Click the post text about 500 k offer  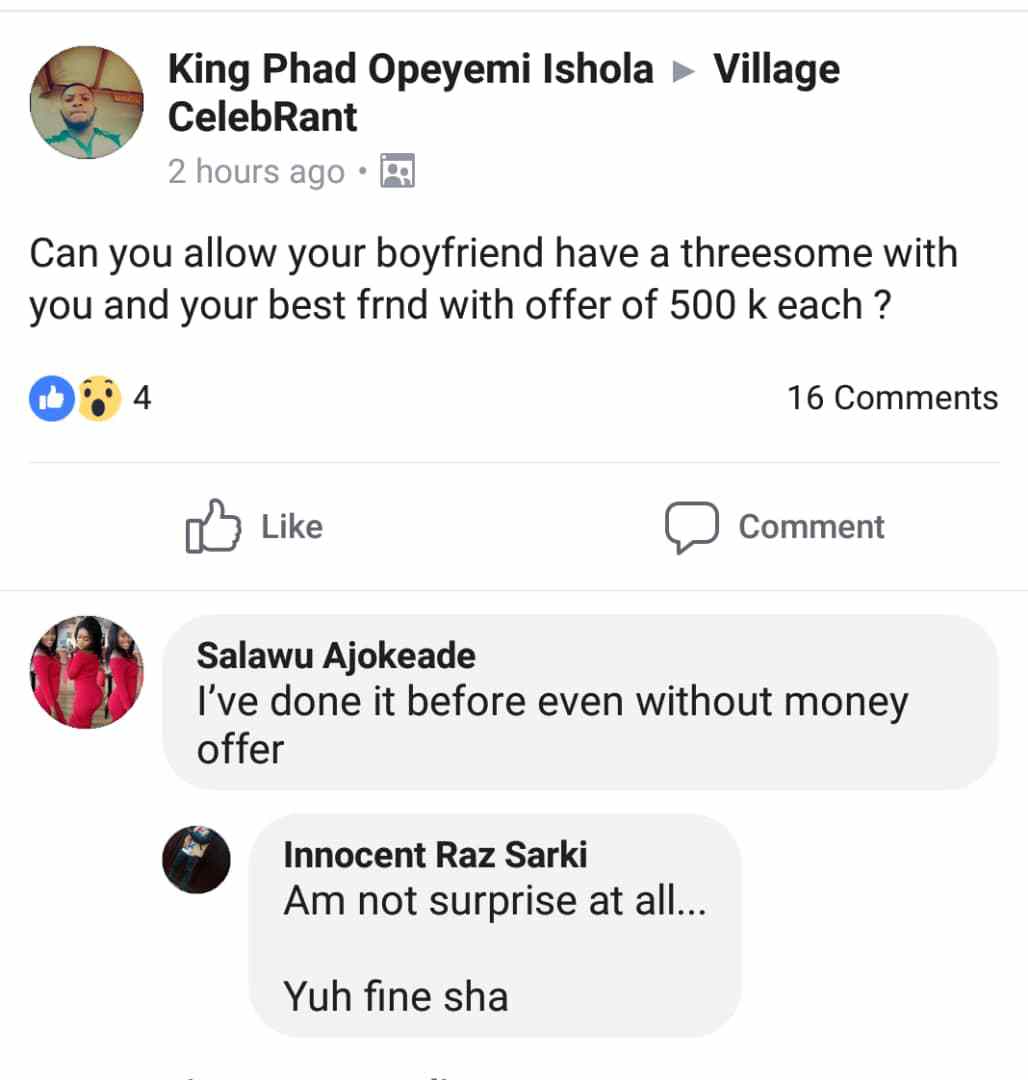click(493, 279)
